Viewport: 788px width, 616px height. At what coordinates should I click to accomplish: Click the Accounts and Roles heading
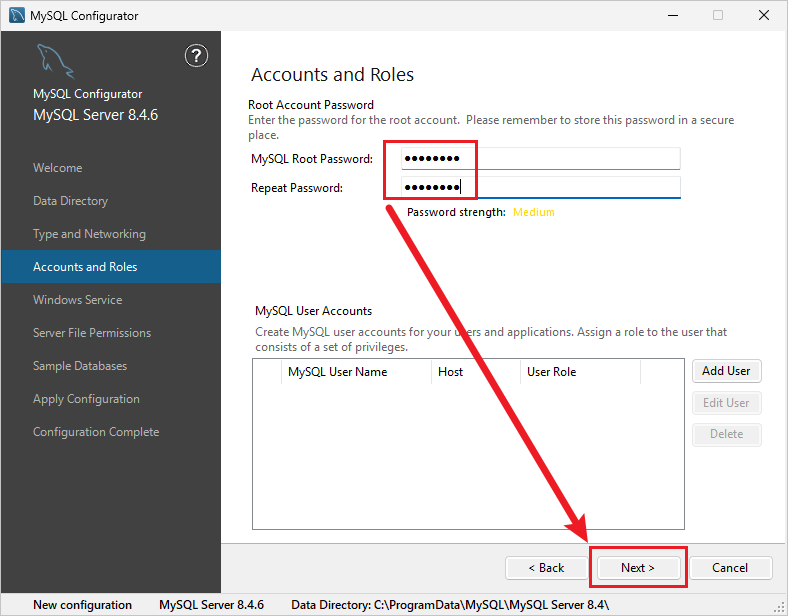[332, 74]
